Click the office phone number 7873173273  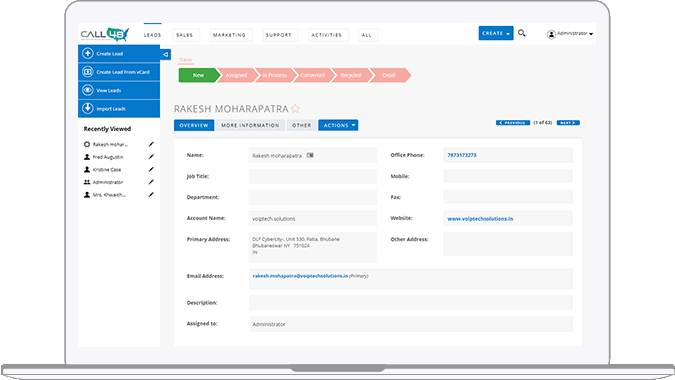tap(461, 155)
